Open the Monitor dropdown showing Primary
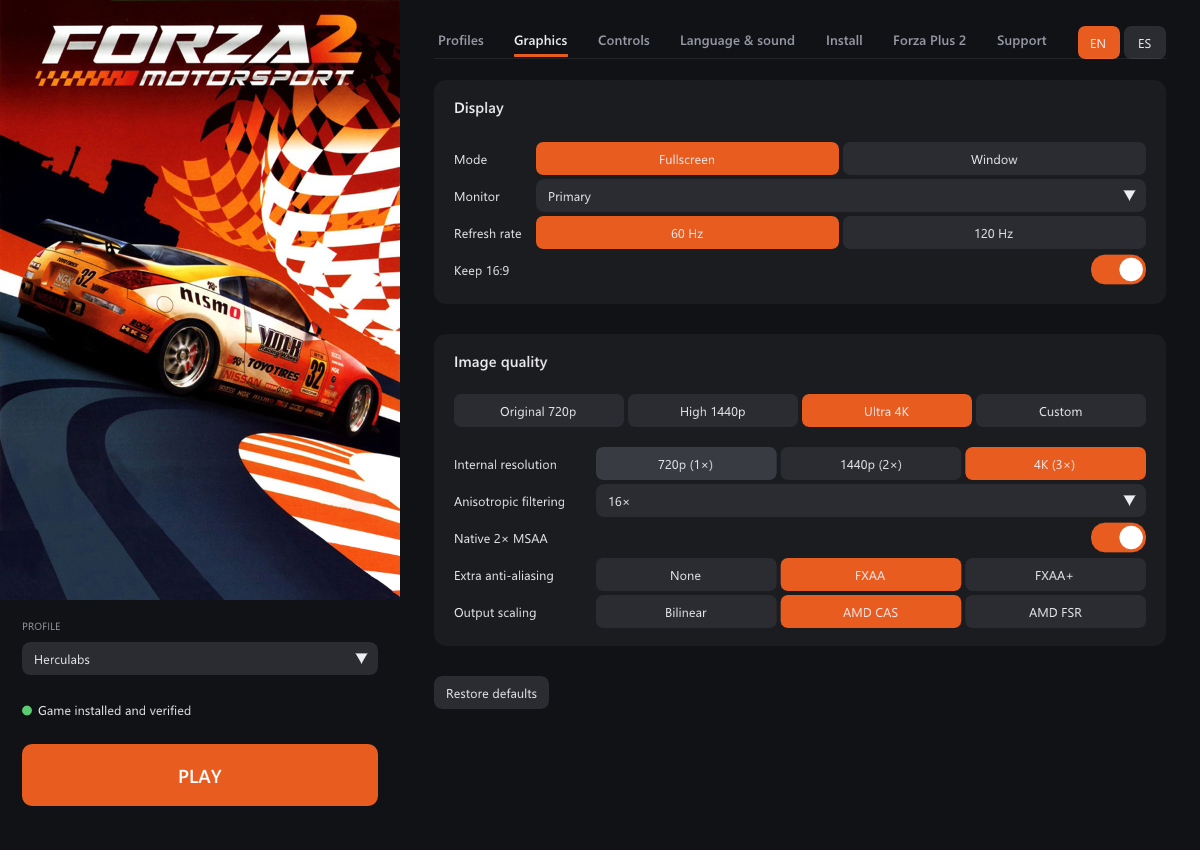 click(841, 196)
